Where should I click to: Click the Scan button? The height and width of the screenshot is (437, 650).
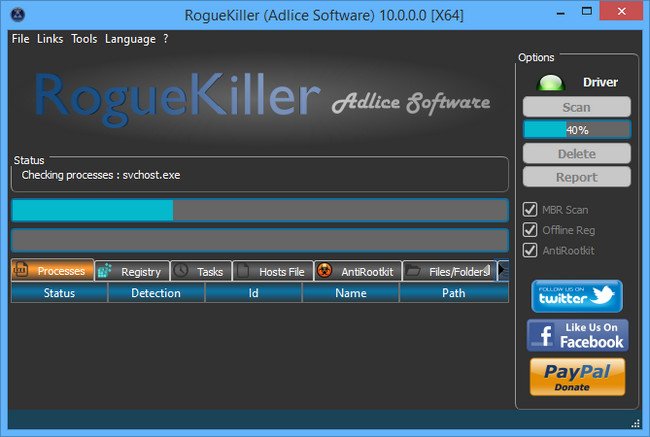pyautogui.click(x=577, y=107)
